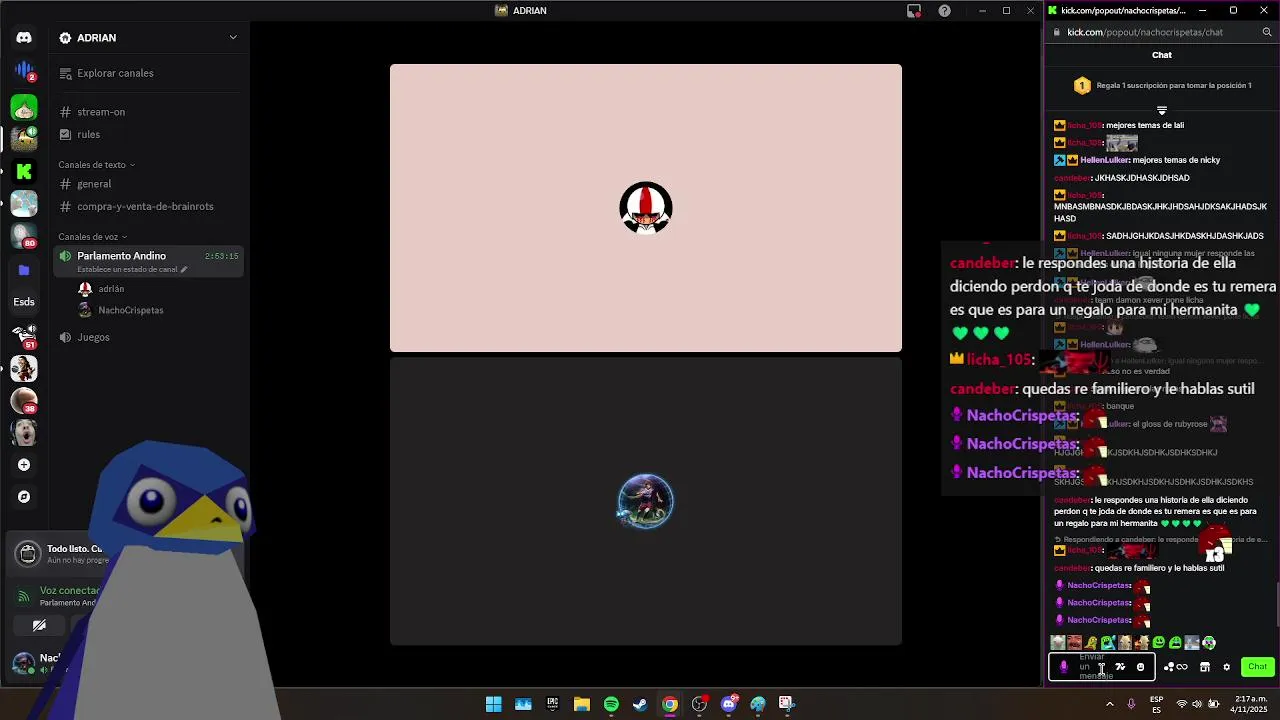This screenshot has height=720, width=1280.
Task: Pick the first quick emote in Kick chat
Action: 1058,642
